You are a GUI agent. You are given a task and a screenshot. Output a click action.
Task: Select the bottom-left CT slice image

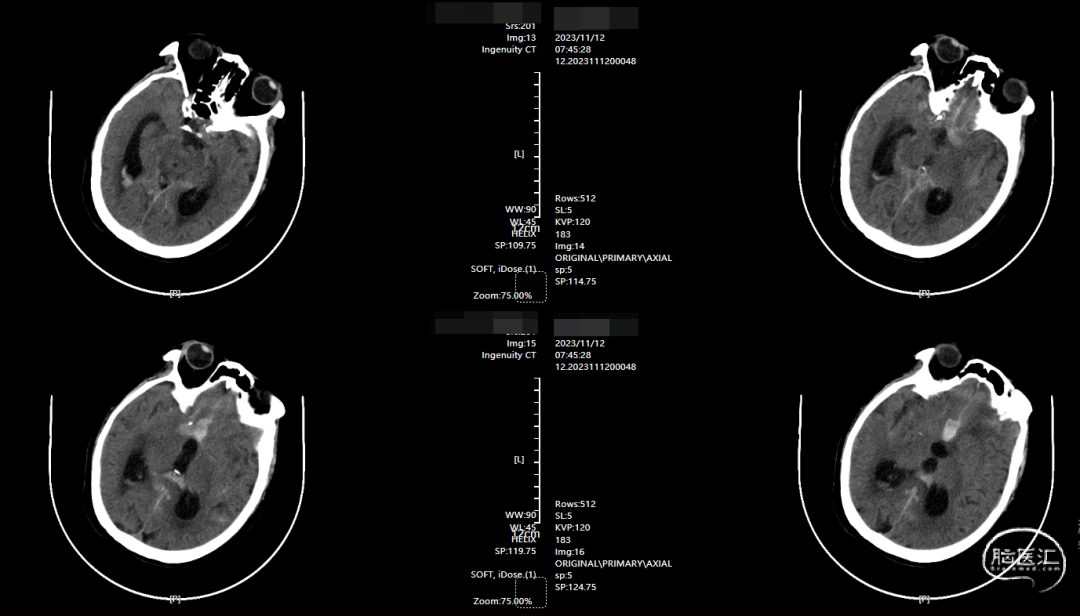(x=178, y=464)
